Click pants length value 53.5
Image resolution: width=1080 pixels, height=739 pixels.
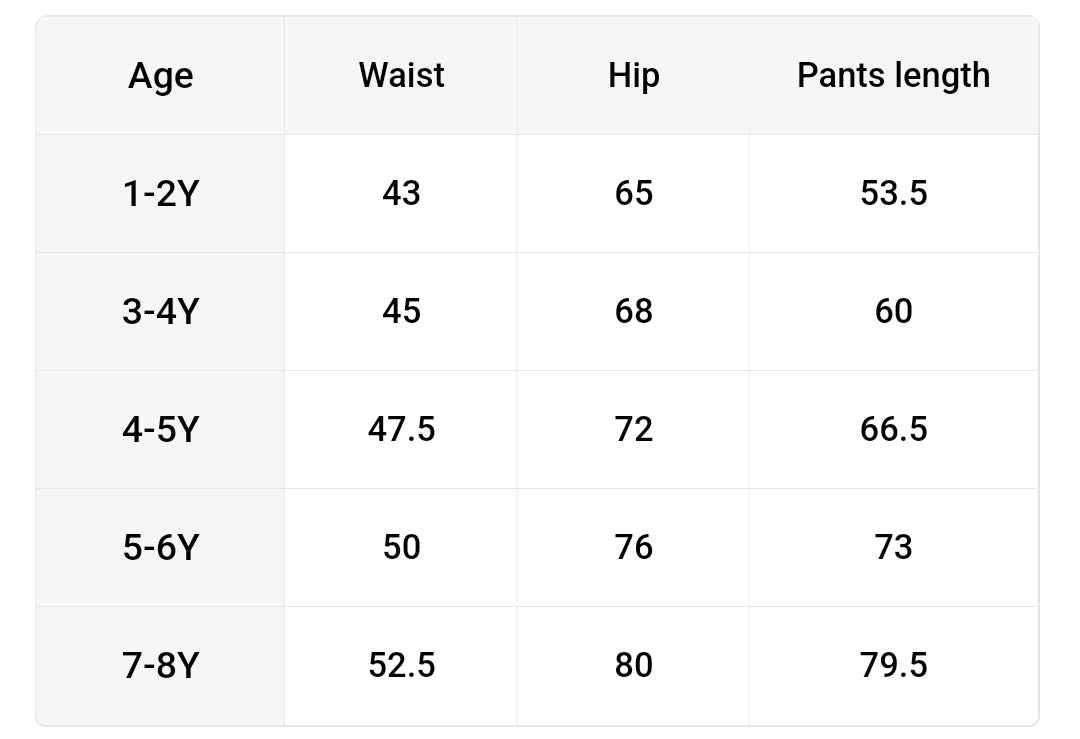pyautogui.click(x=893, y=193)
